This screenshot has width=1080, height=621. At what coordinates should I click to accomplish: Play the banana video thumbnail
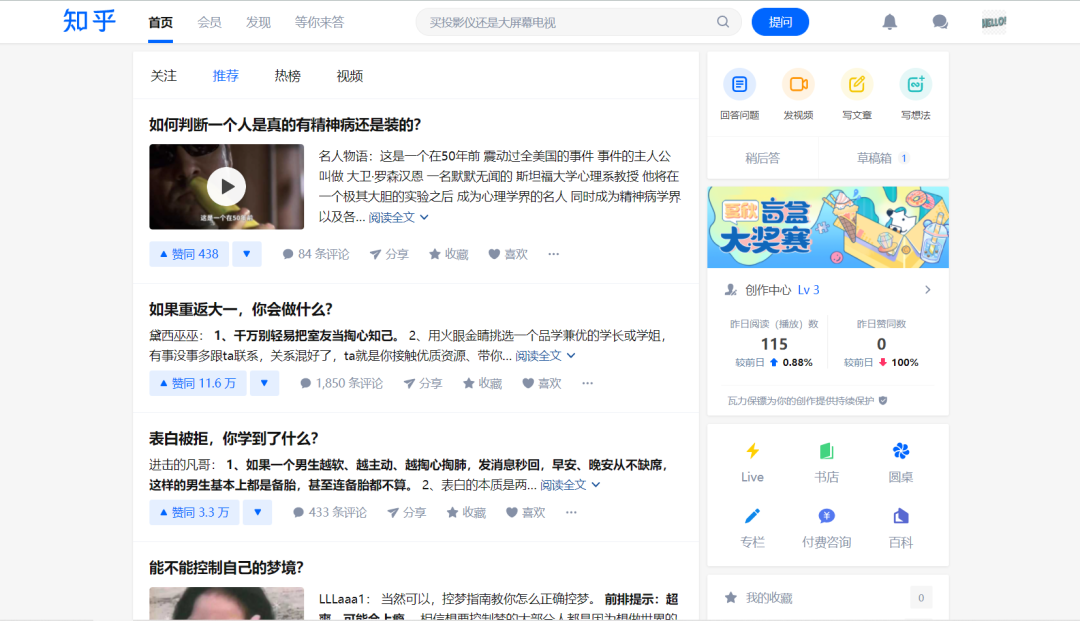pos(227,187)
